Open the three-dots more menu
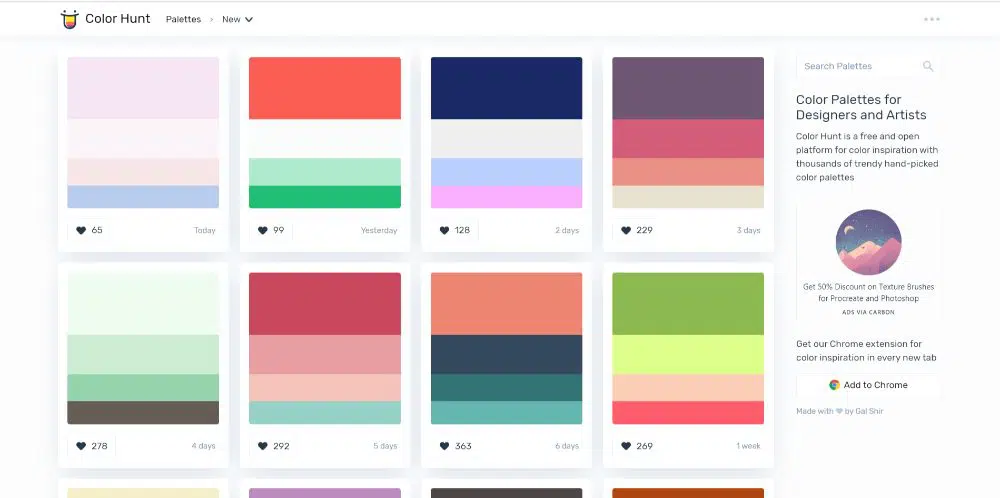Image resolution: width=1000 pixels, height=498 pixels. click(932, 19)
